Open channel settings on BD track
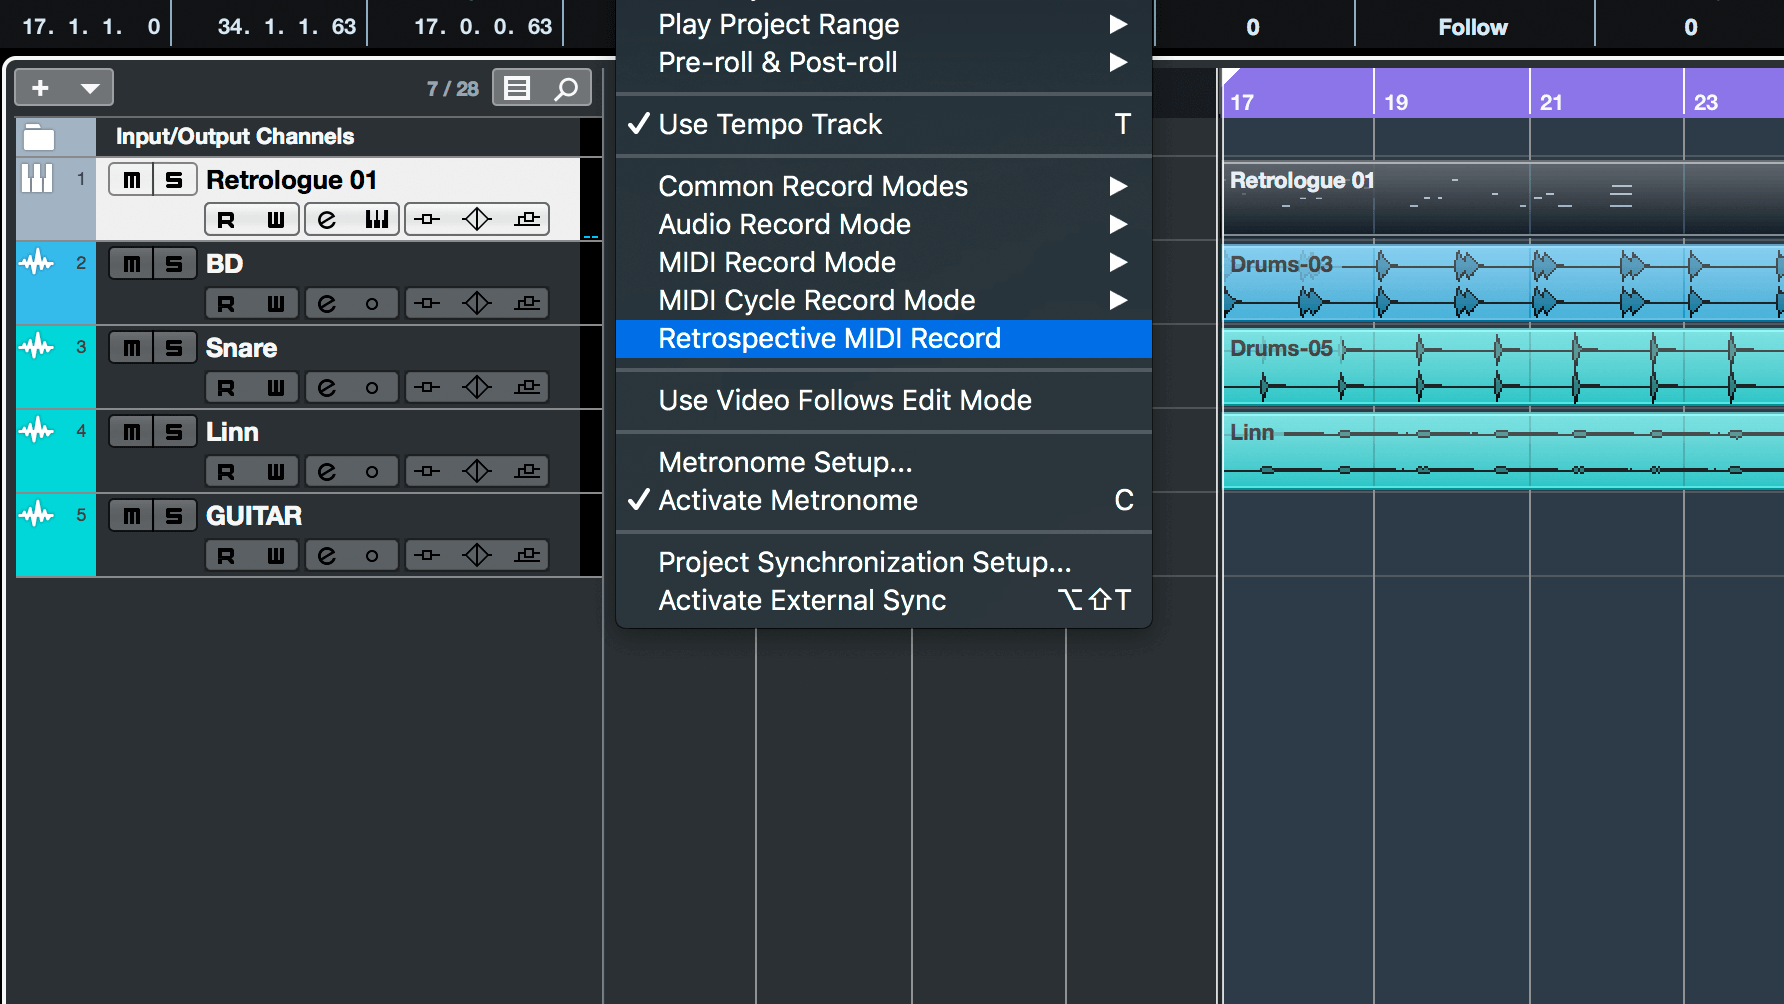1784x1004 pixels. 327,303
